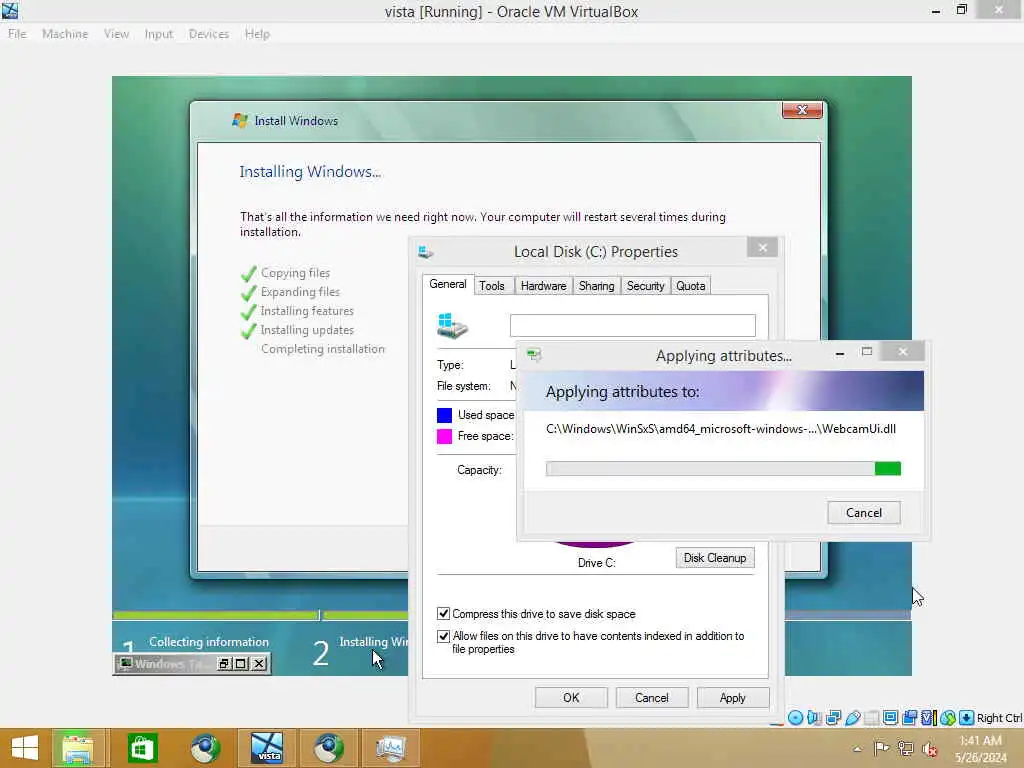
Task: Show hidden system tray icons
Action: pos(857,748)
